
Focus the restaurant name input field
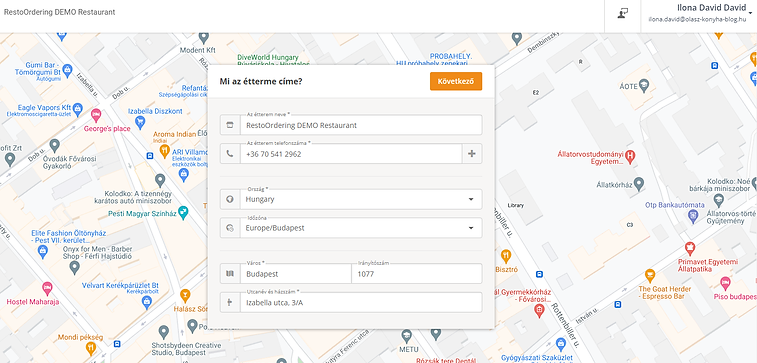(361, 125)
